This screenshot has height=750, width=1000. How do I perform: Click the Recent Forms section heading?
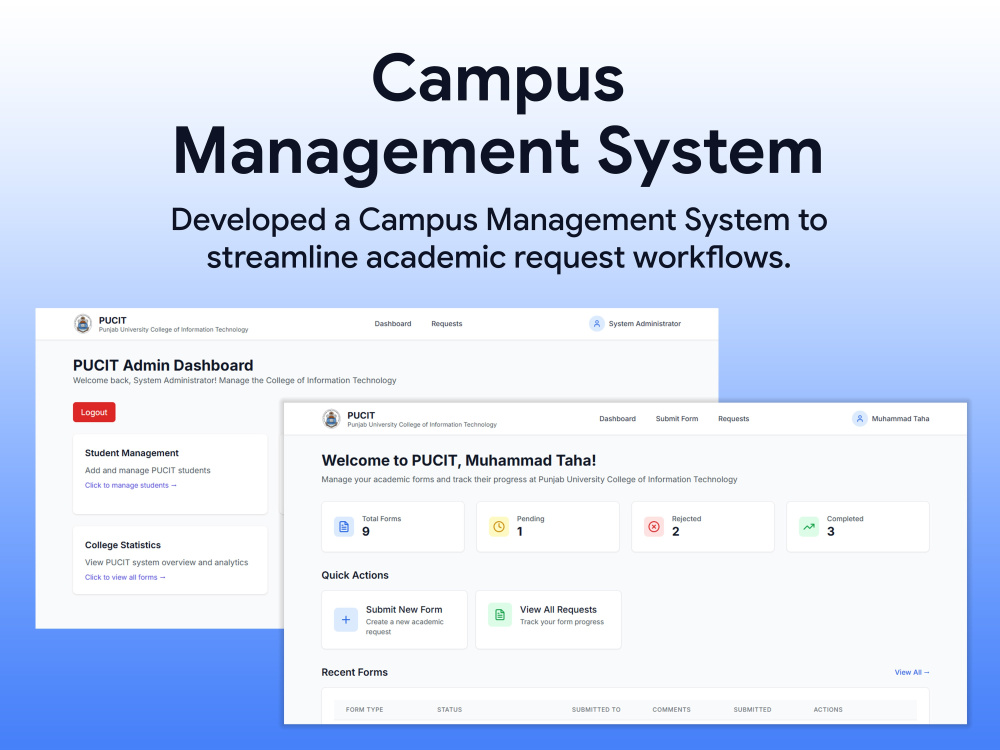(x=355, y=672)
